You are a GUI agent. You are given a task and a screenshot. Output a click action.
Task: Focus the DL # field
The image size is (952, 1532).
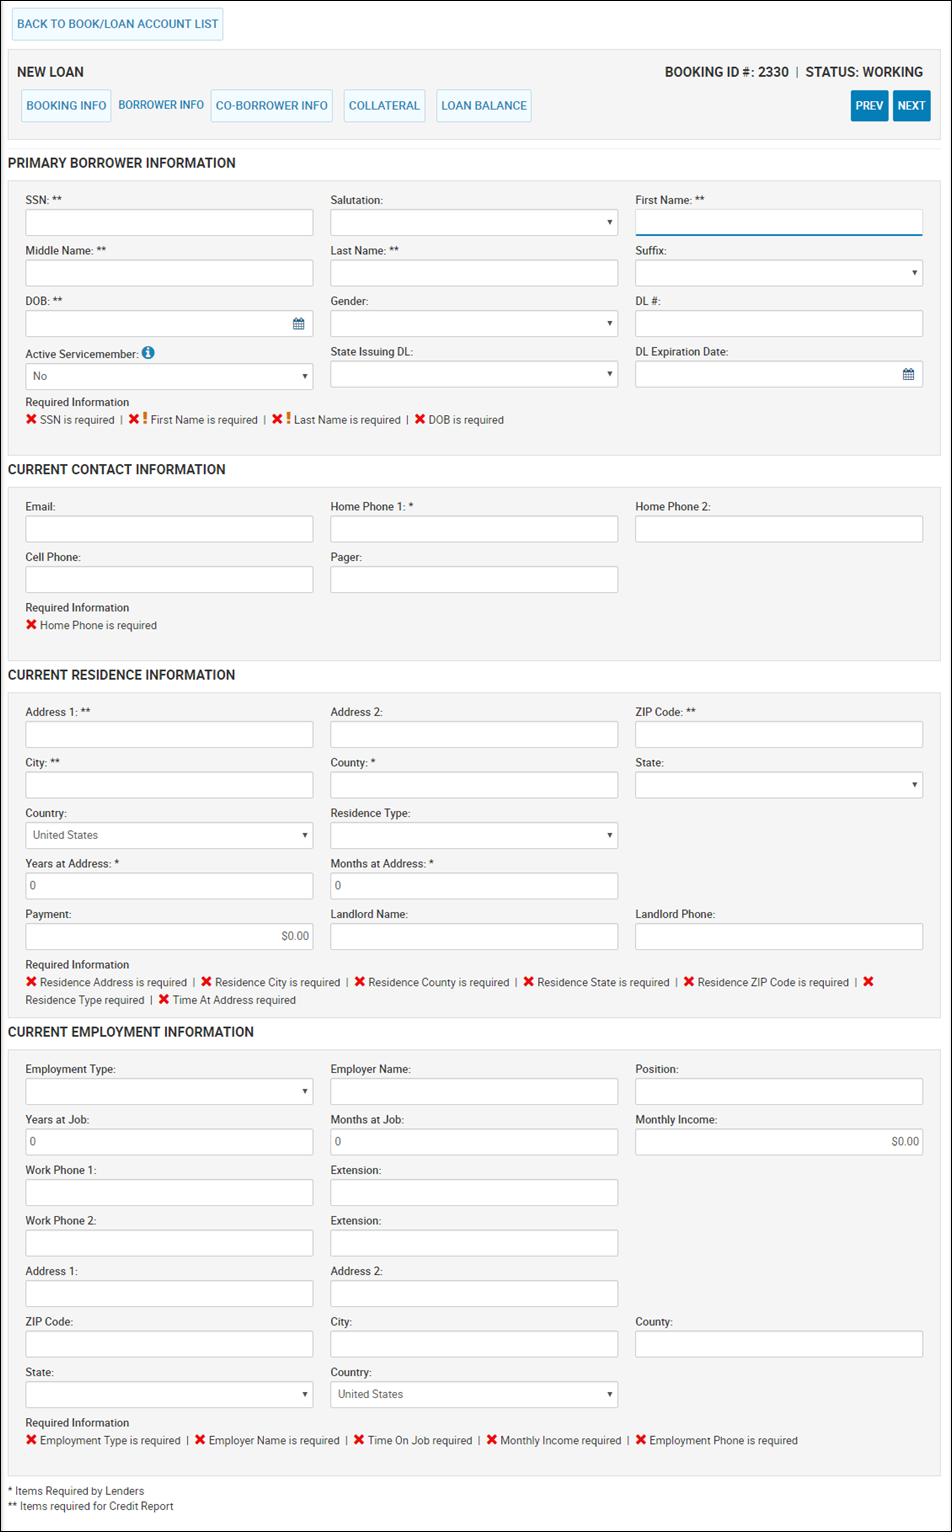[779, 324]
